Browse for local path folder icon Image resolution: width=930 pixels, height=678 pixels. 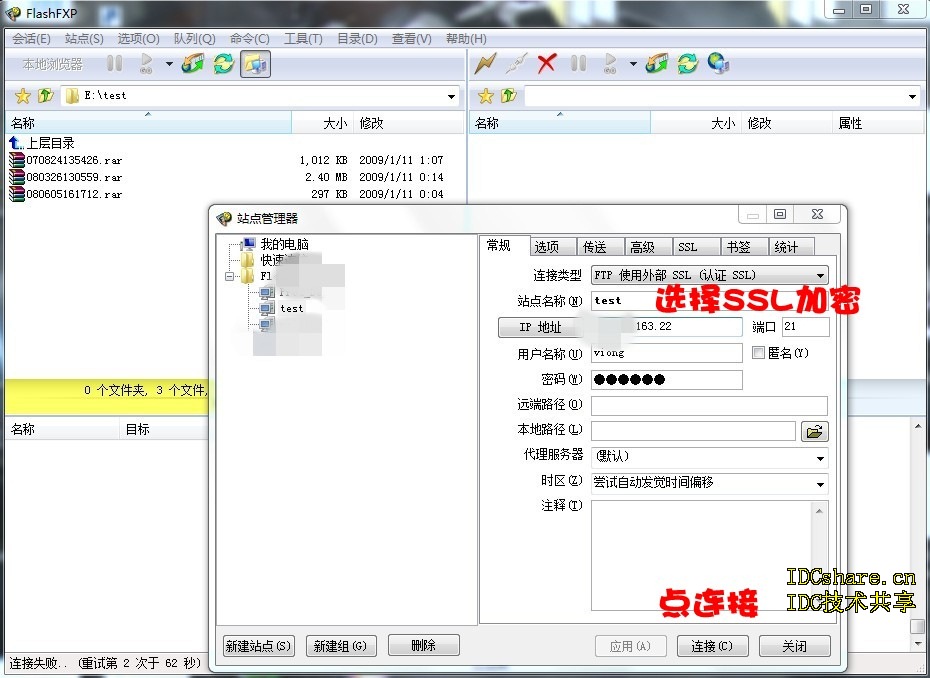[x=814, y=431]
